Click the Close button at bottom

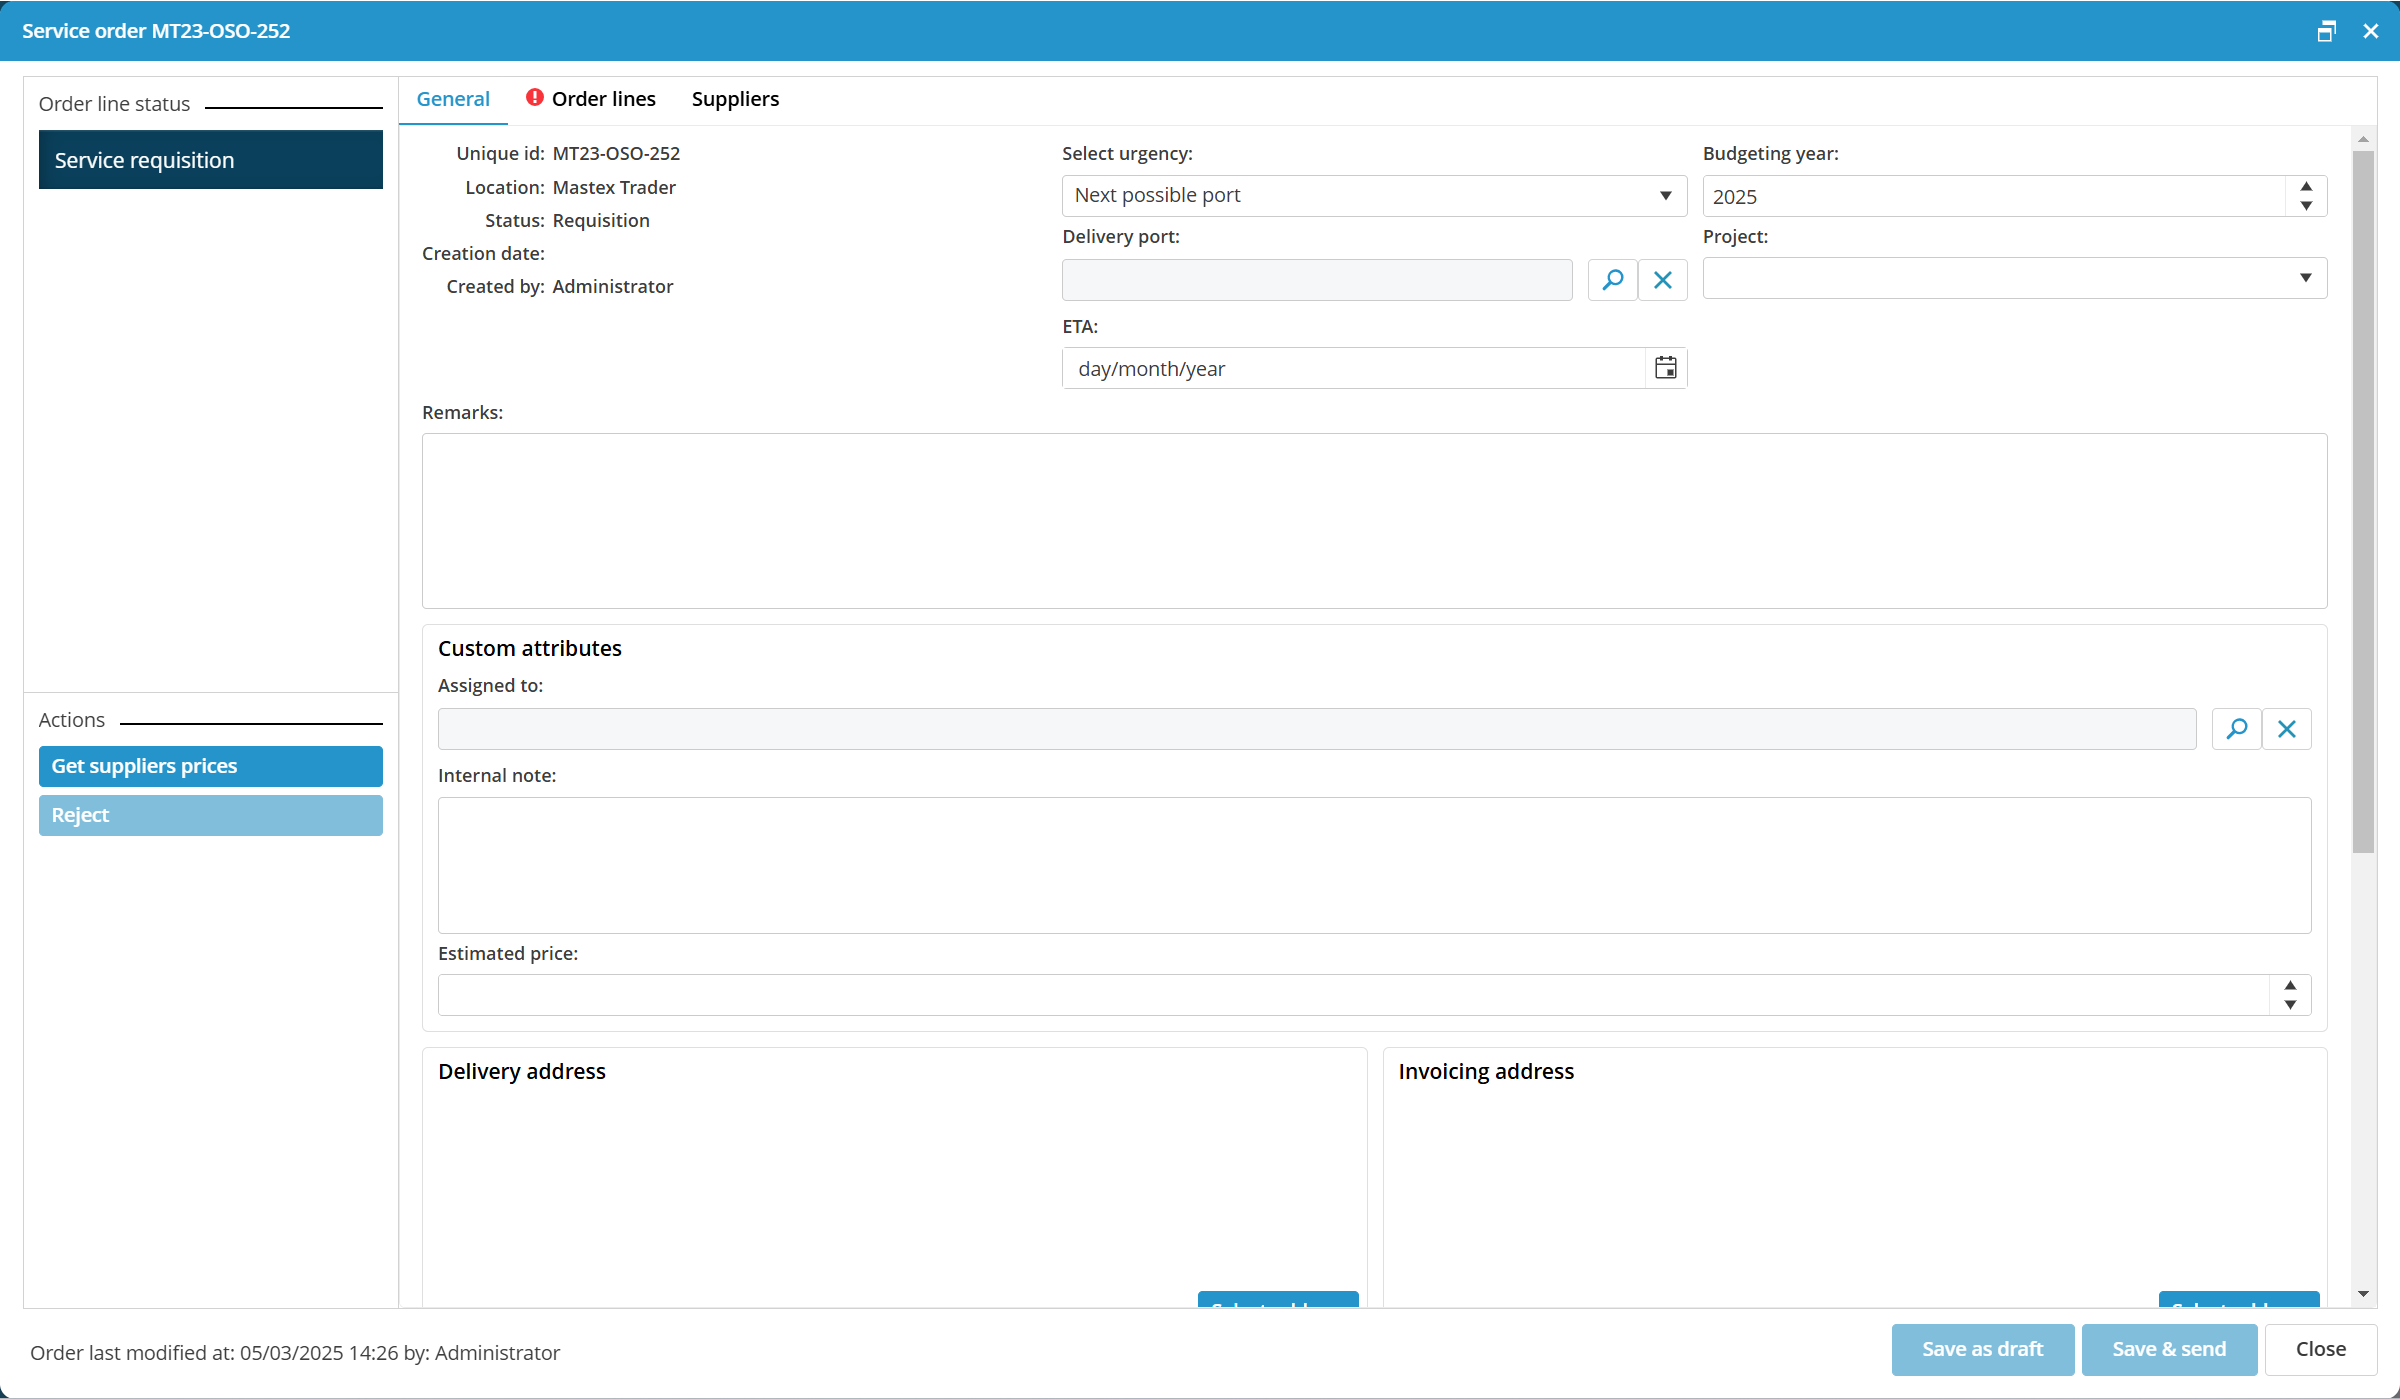(2321, 1349)
